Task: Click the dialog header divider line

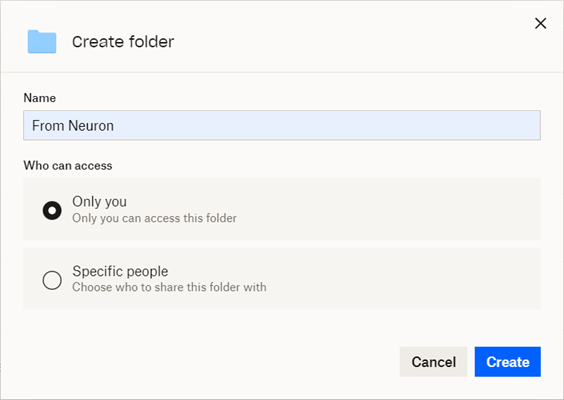Action: [x=282, y=72]
